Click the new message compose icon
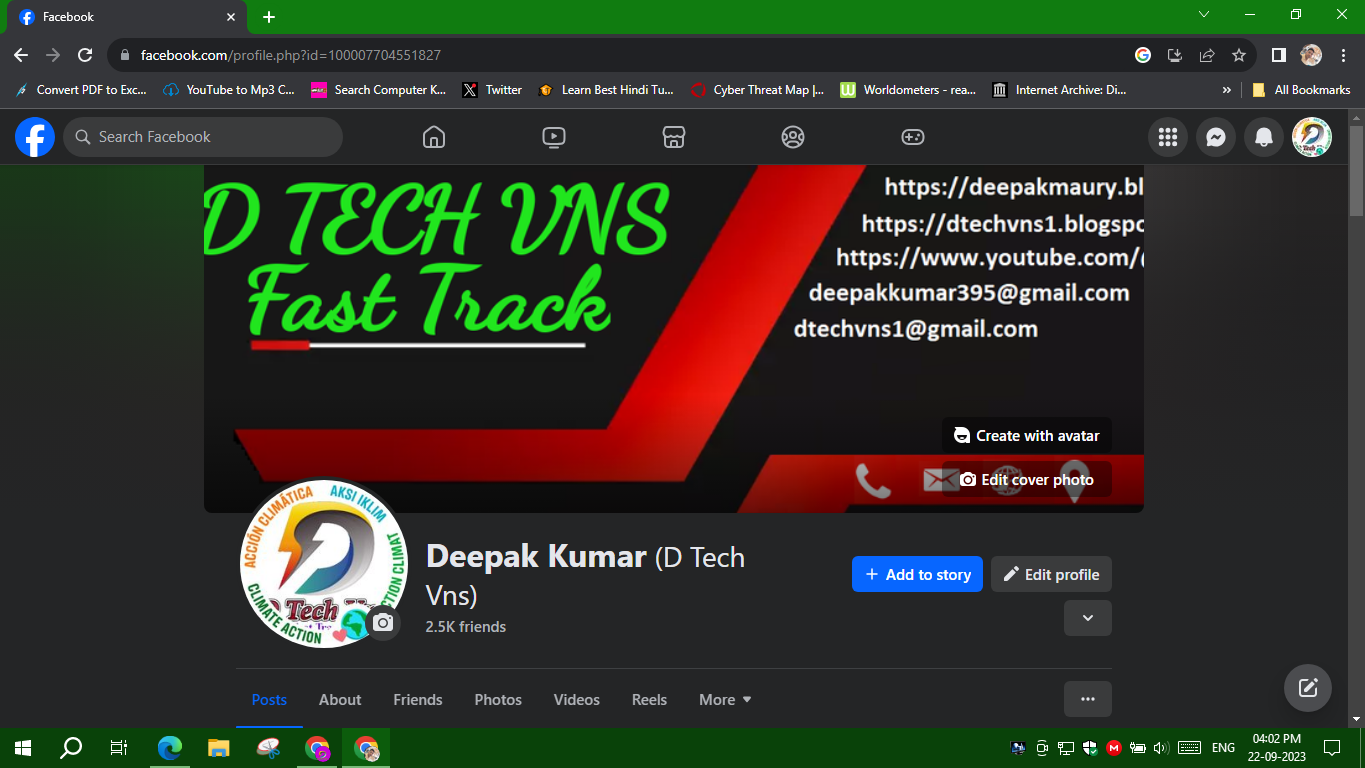 pos(1308,688)
